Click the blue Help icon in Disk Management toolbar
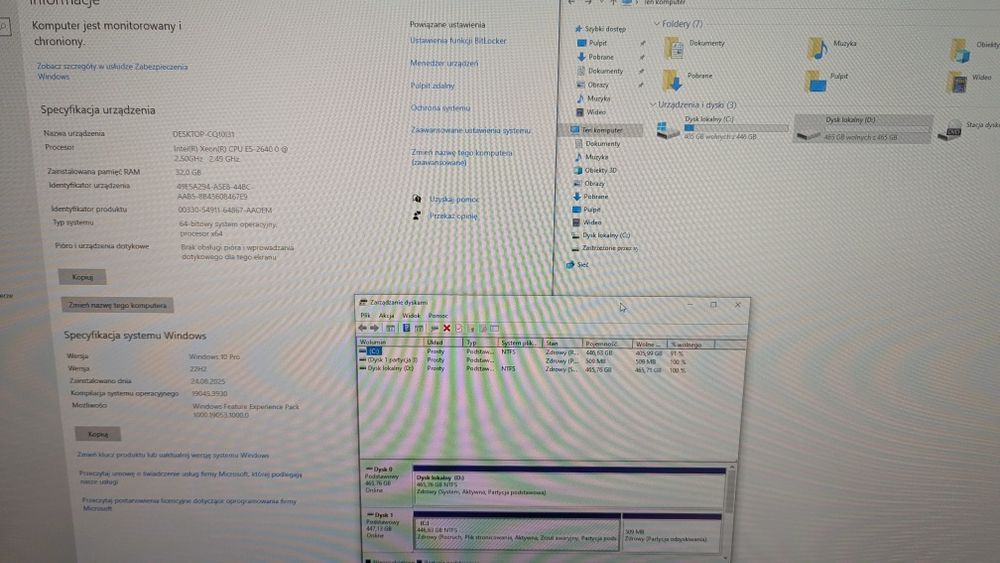 click(x=406, y=328)
